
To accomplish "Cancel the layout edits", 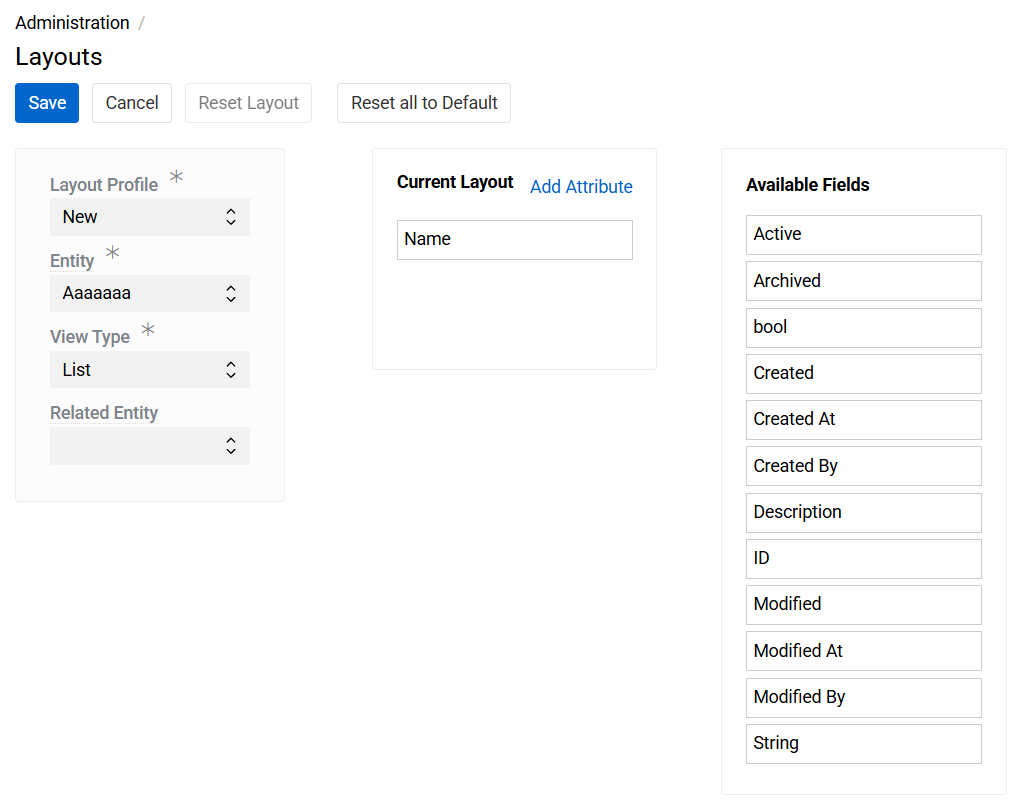I will [131, 103].
